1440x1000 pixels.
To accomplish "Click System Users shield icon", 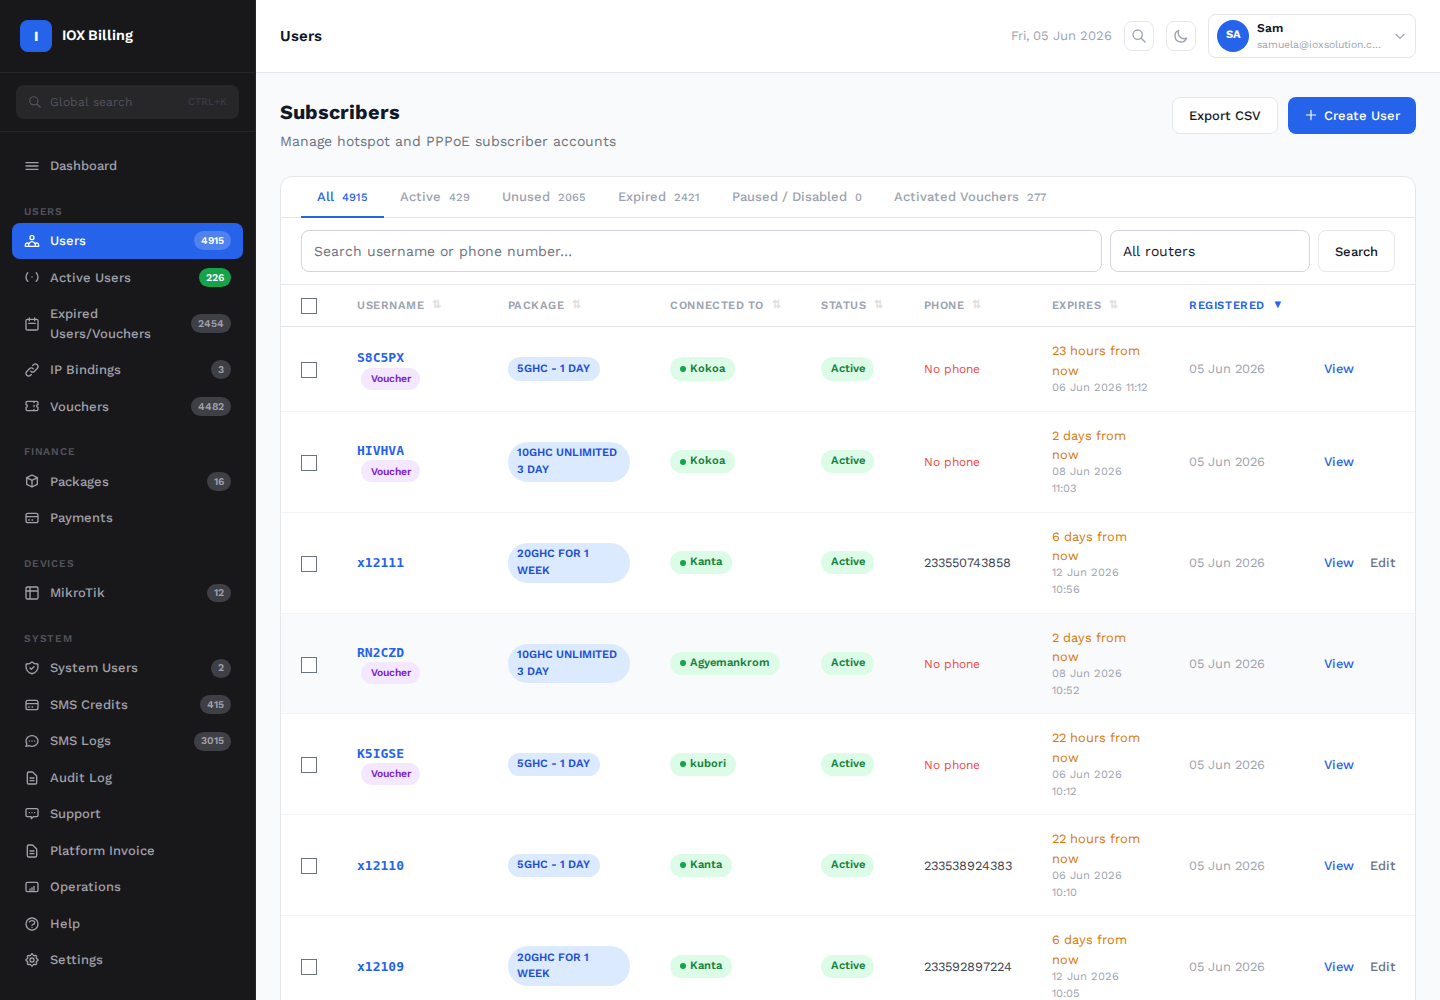I will point(32,668).
